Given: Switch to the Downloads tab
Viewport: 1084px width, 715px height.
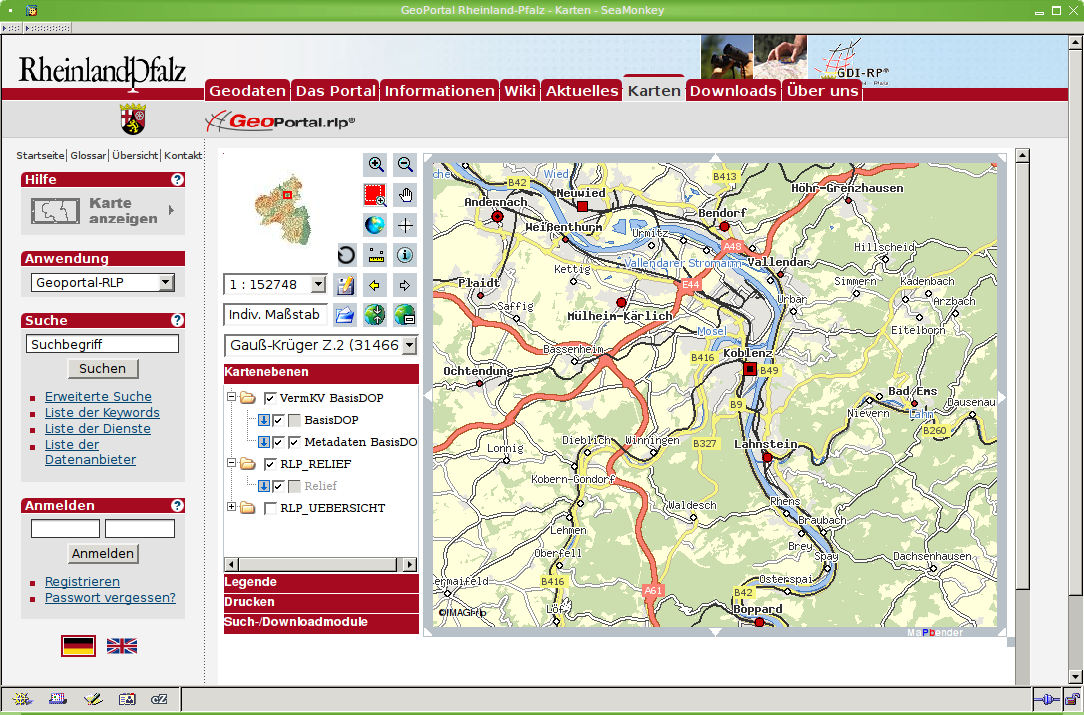Looking at the screenshot, I should (x=733, y=91).
